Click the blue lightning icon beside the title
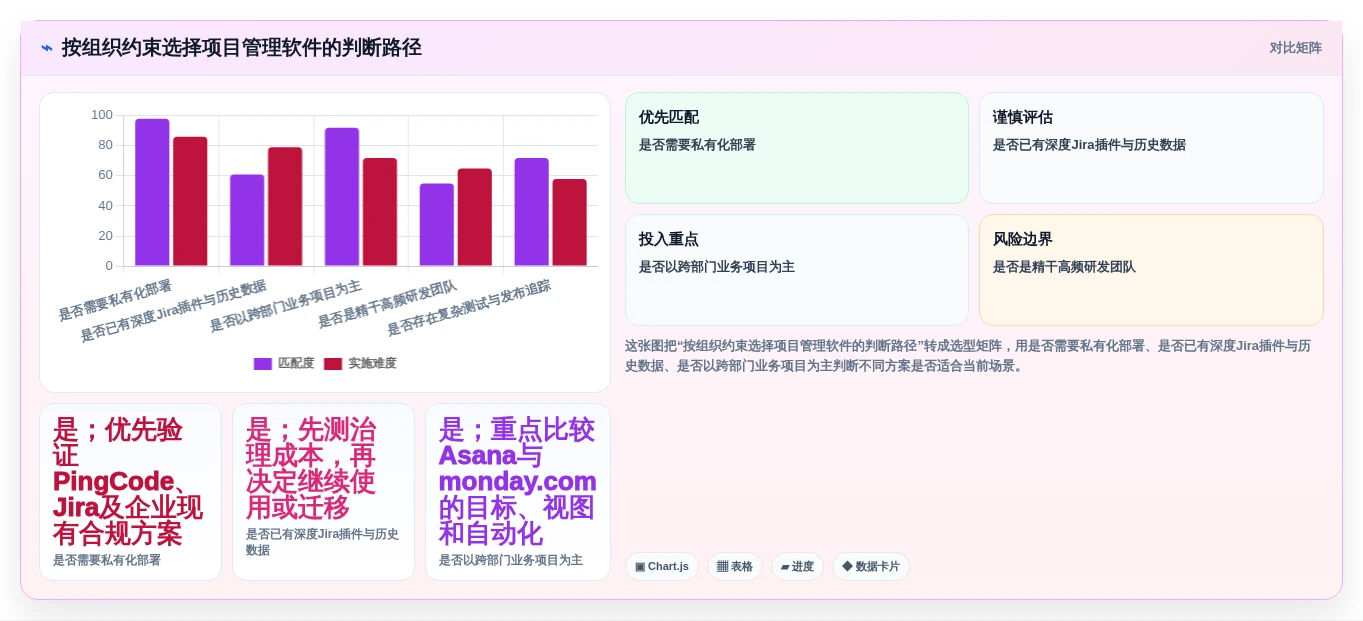The width and height of the screenshot is (1363, 621). tap(47, 48)
